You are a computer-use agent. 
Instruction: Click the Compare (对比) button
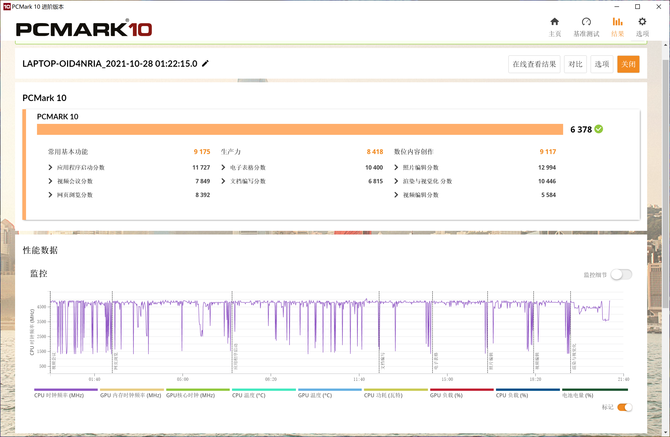575,64
